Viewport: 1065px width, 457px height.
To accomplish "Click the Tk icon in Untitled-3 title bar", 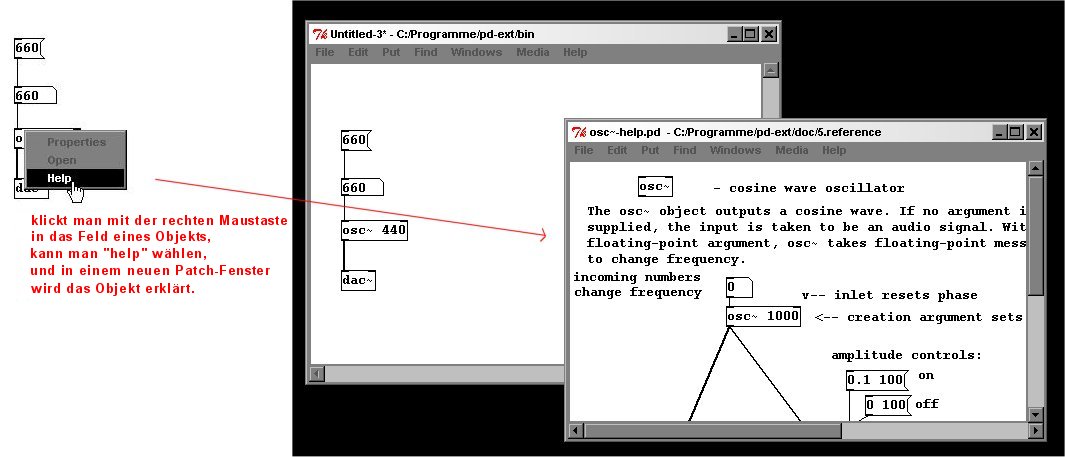I will point(320,33).
